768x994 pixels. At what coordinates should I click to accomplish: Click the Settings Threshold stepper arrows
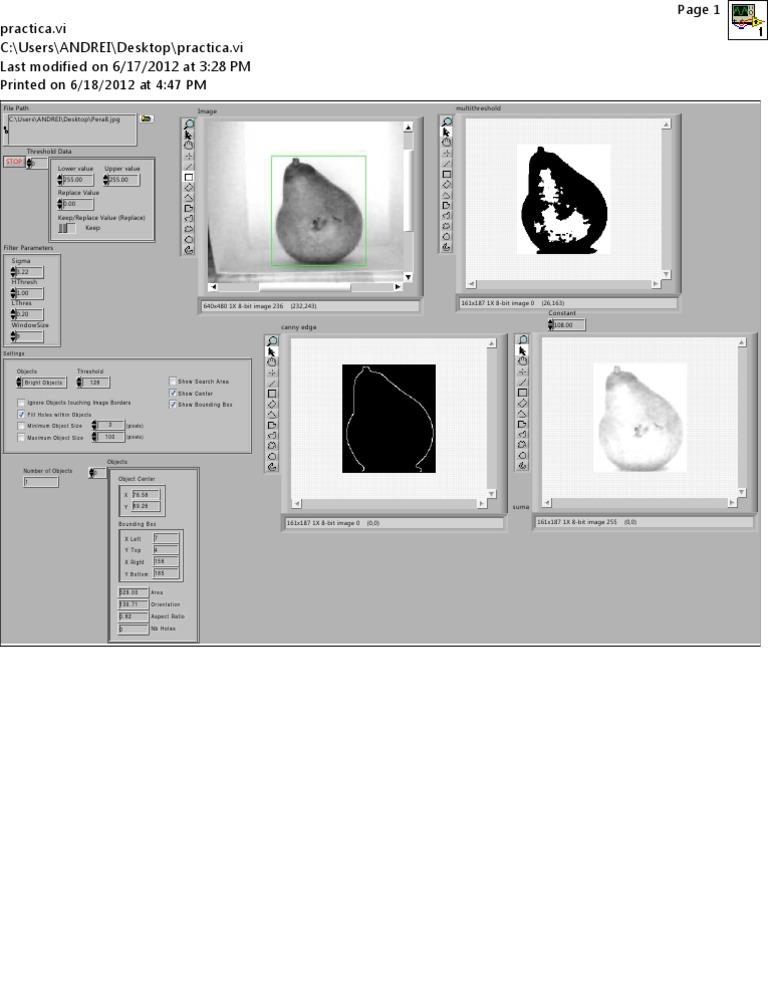pos(79,382)
